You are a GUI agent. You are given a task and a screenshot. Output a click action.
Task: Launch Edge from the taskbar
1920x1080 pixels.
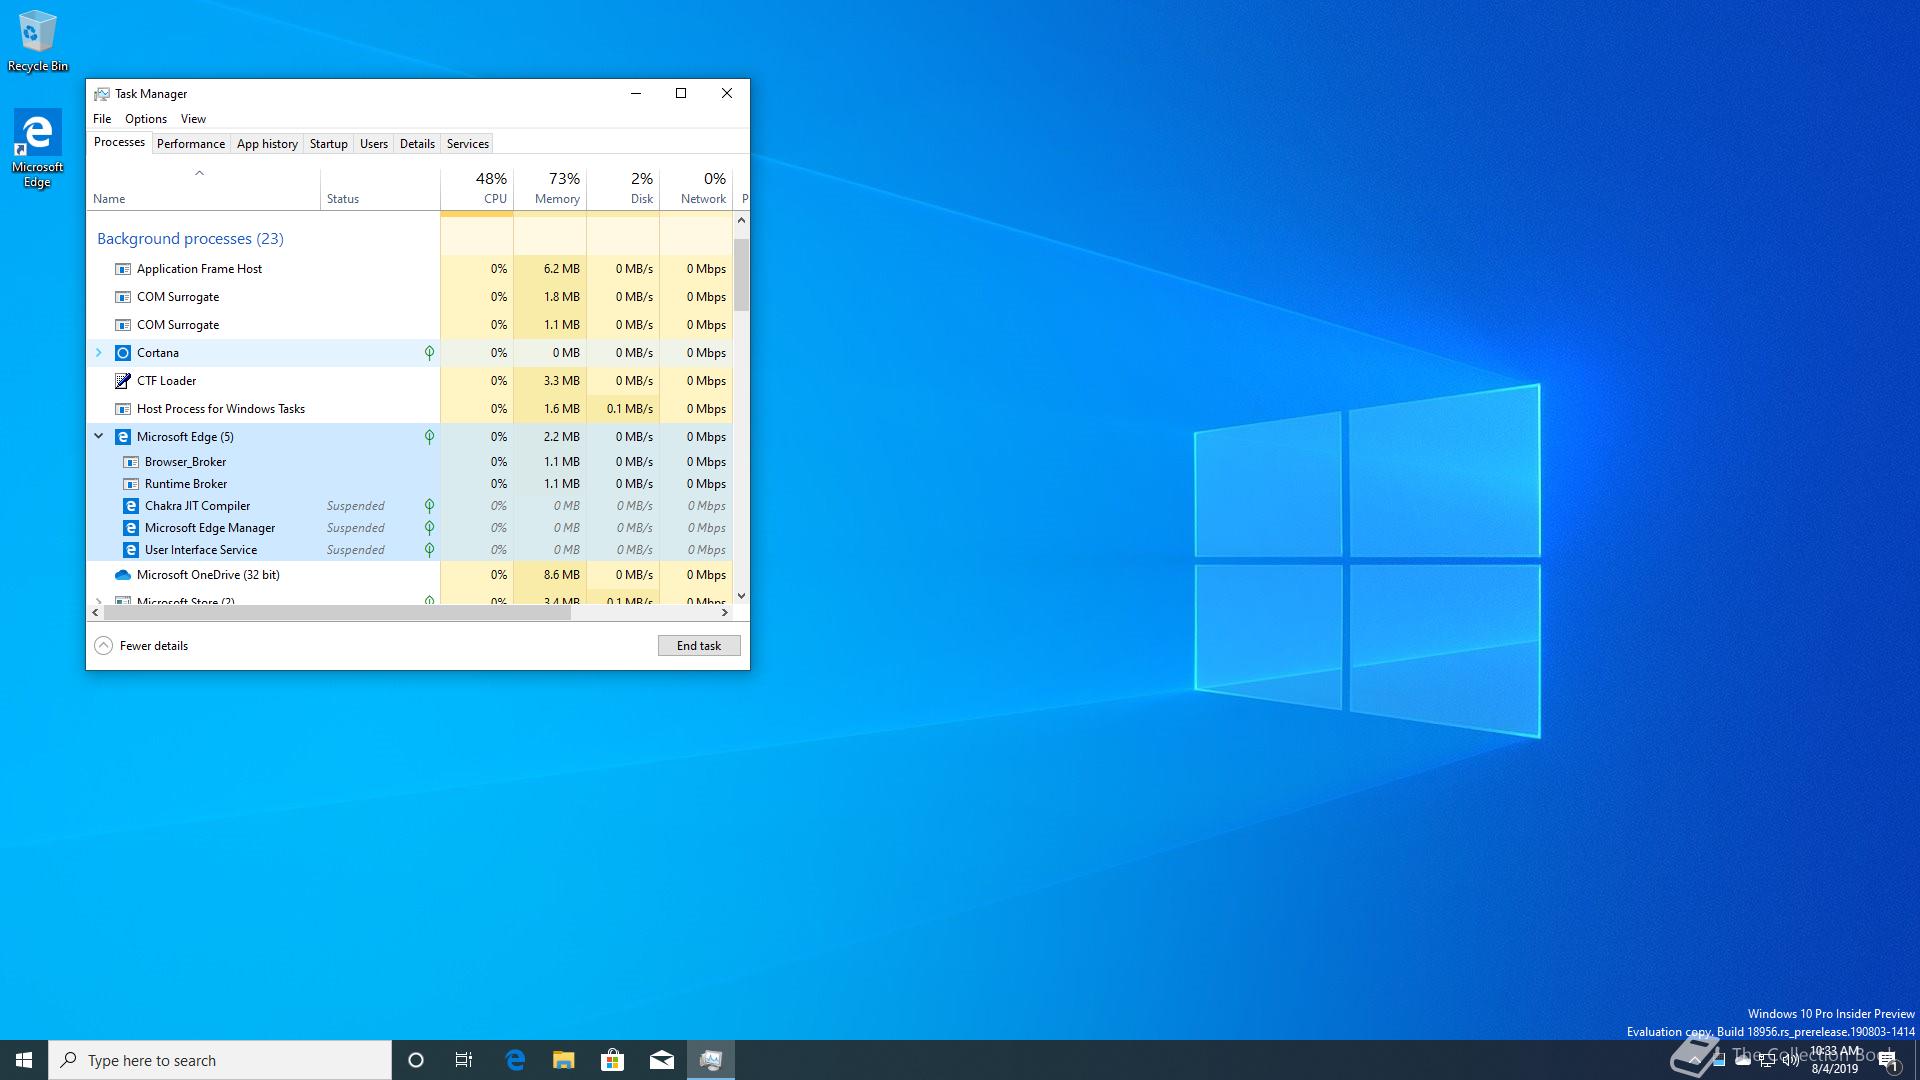(515, 1060)
